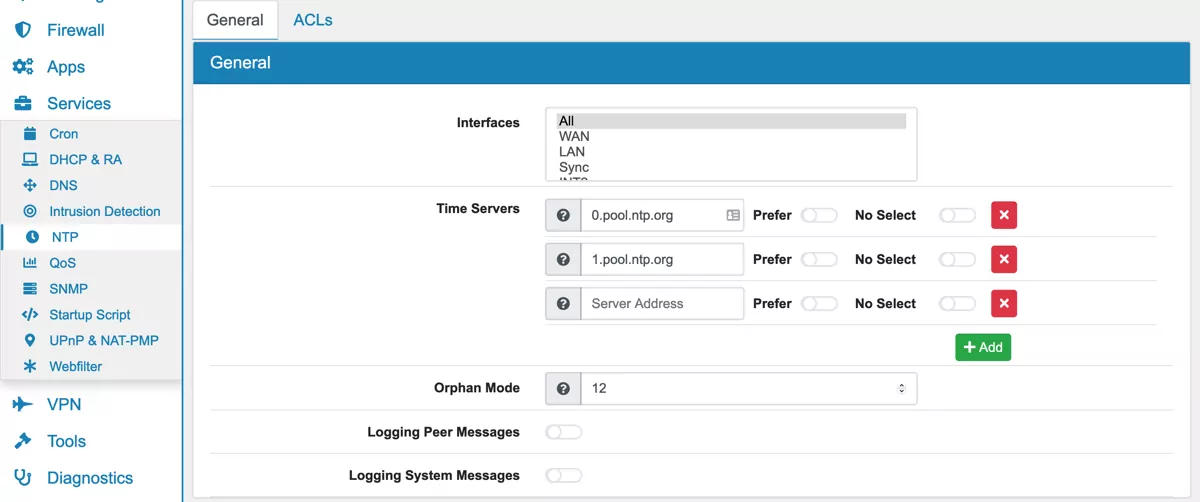
Task: Toggle No Select for 1.pool.ntp.org
Action: 957,259
